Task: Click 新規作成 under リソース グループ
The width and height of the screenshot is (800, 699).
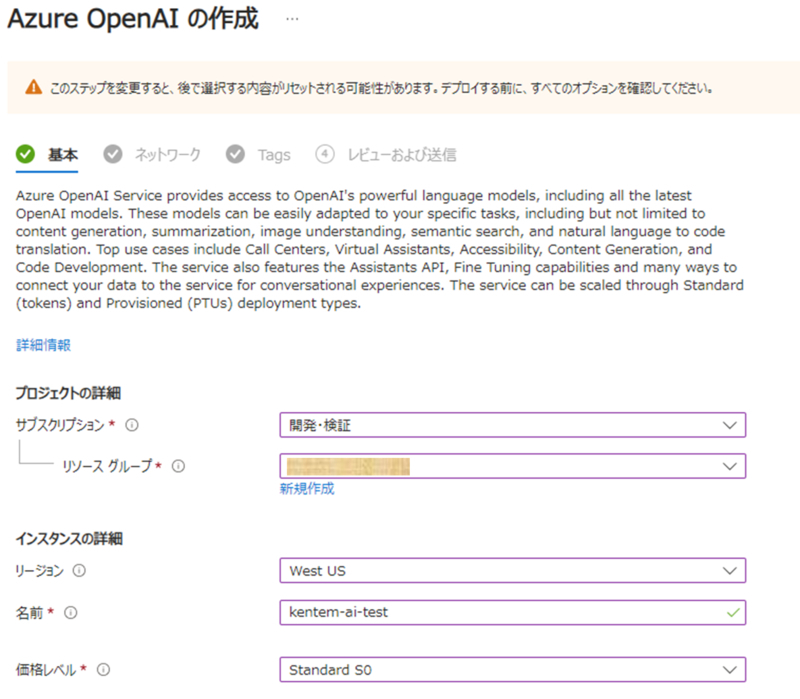Action: 304,489
